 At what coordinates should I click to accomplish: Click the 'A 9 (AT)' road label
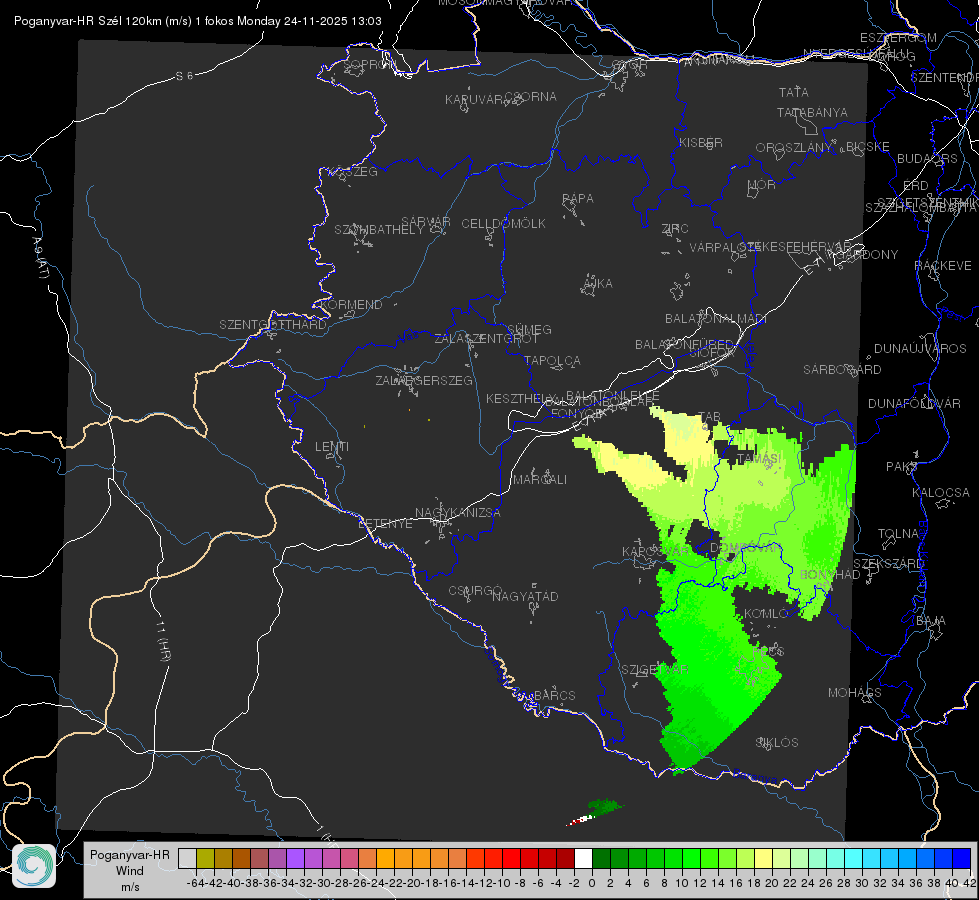click(41, 259)
